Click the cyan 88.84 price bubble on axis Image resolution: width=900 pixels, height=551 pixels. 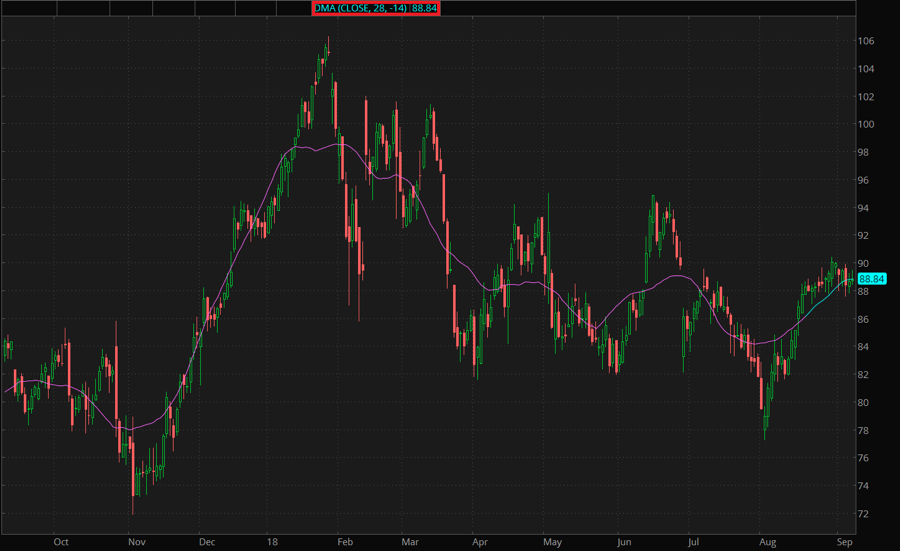coord(872,279)
